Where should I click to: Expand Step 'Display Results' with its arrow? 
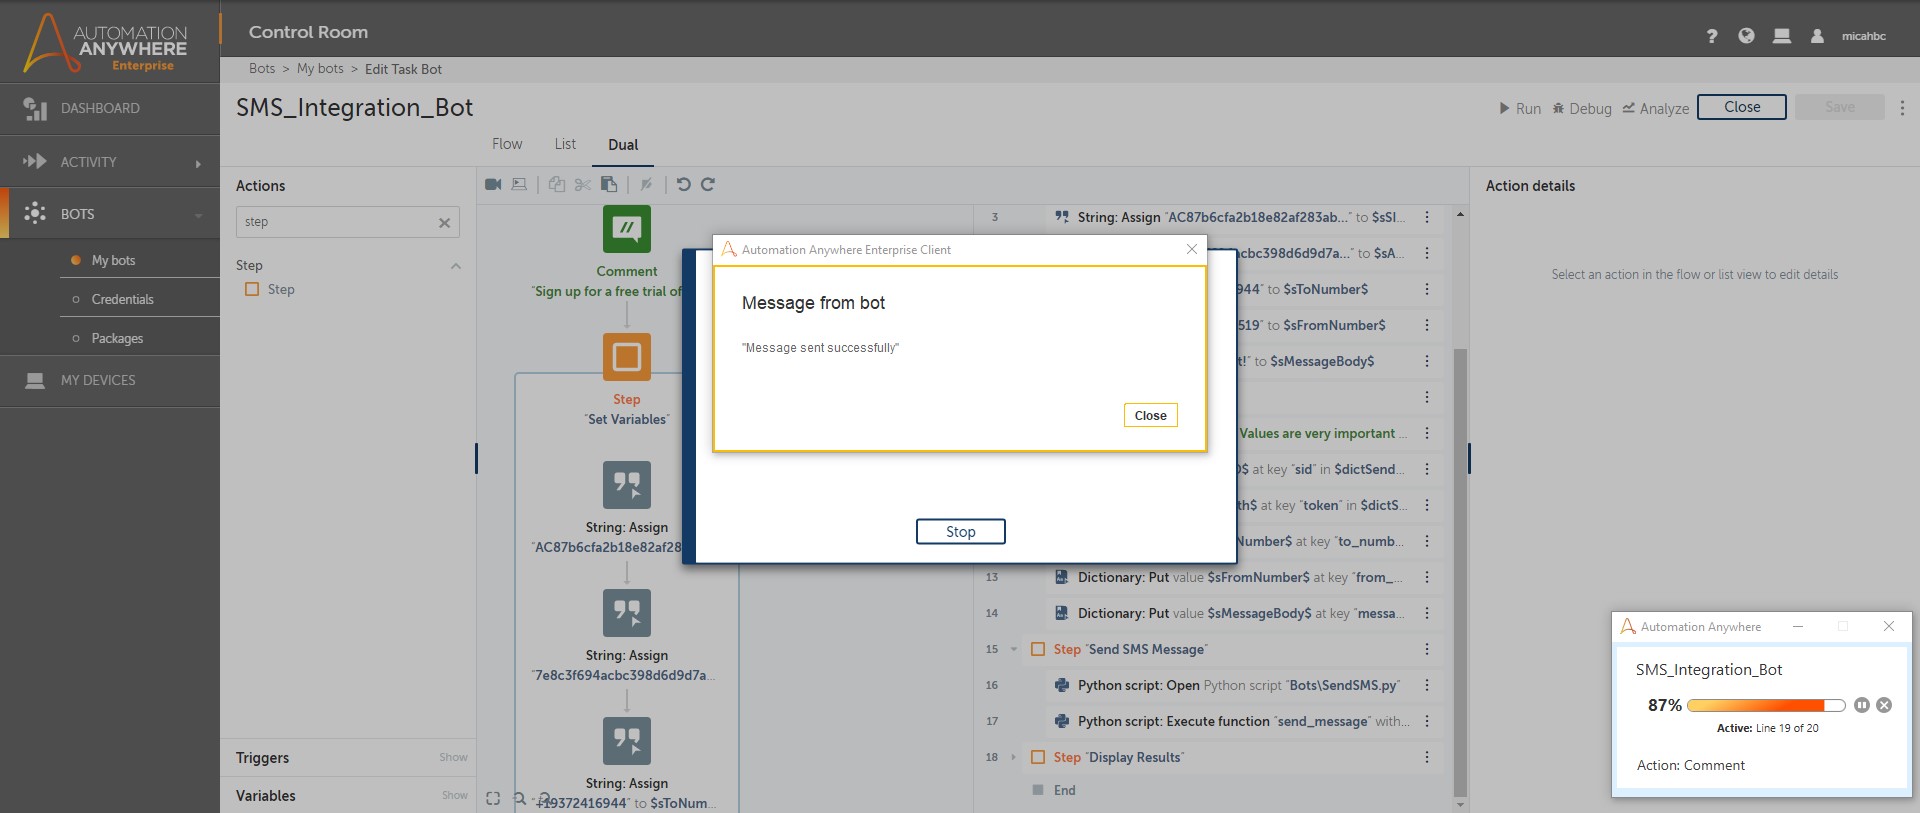click(1013, 757)
